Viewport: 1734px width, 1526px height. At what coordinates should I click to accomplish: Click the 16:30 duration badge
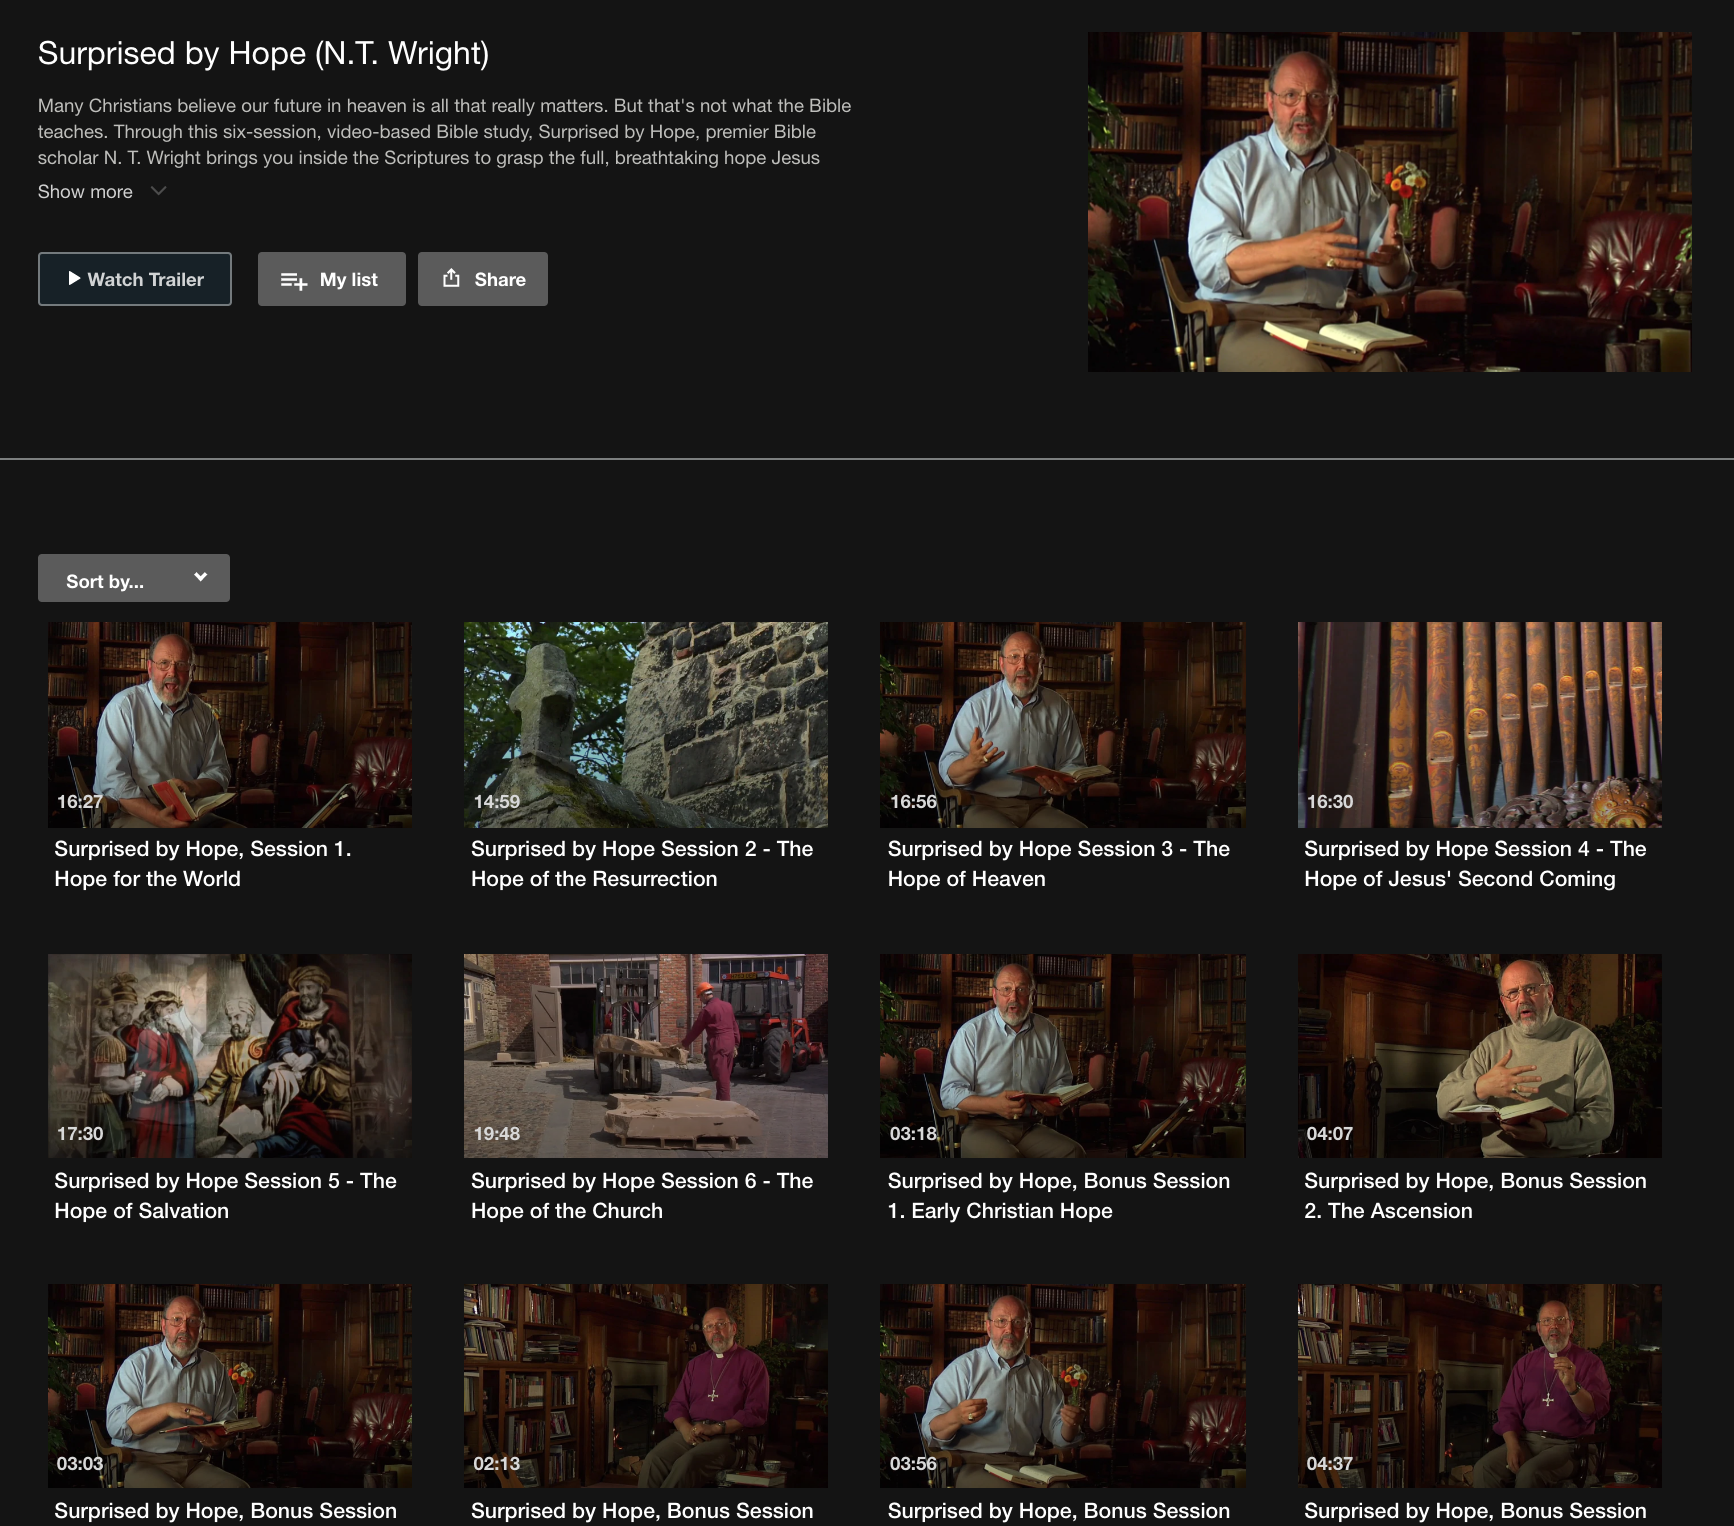tap(1329, 802)
